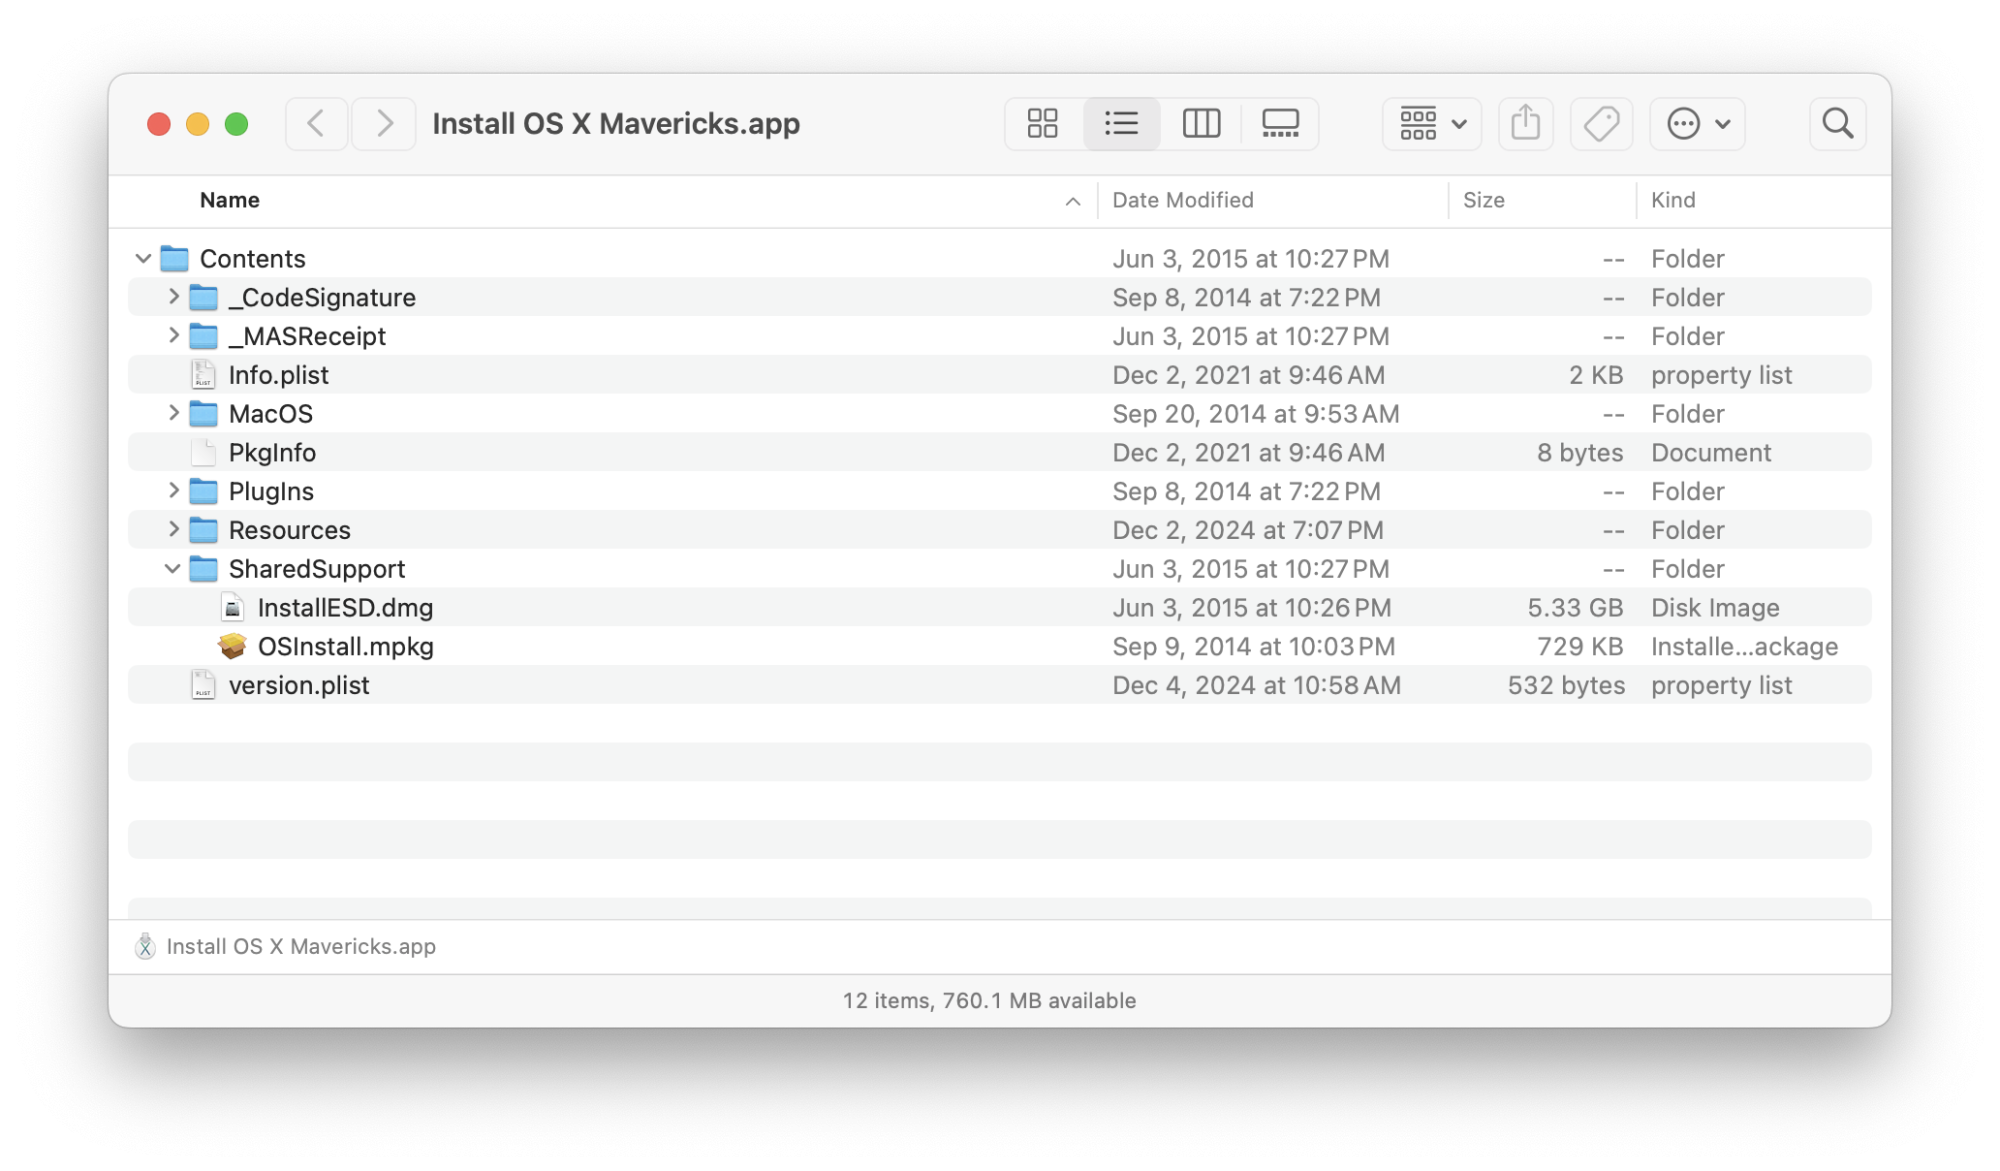Open the Group By options menu
This screenshot has width=2000, height=1171.
coord(1432,124)
